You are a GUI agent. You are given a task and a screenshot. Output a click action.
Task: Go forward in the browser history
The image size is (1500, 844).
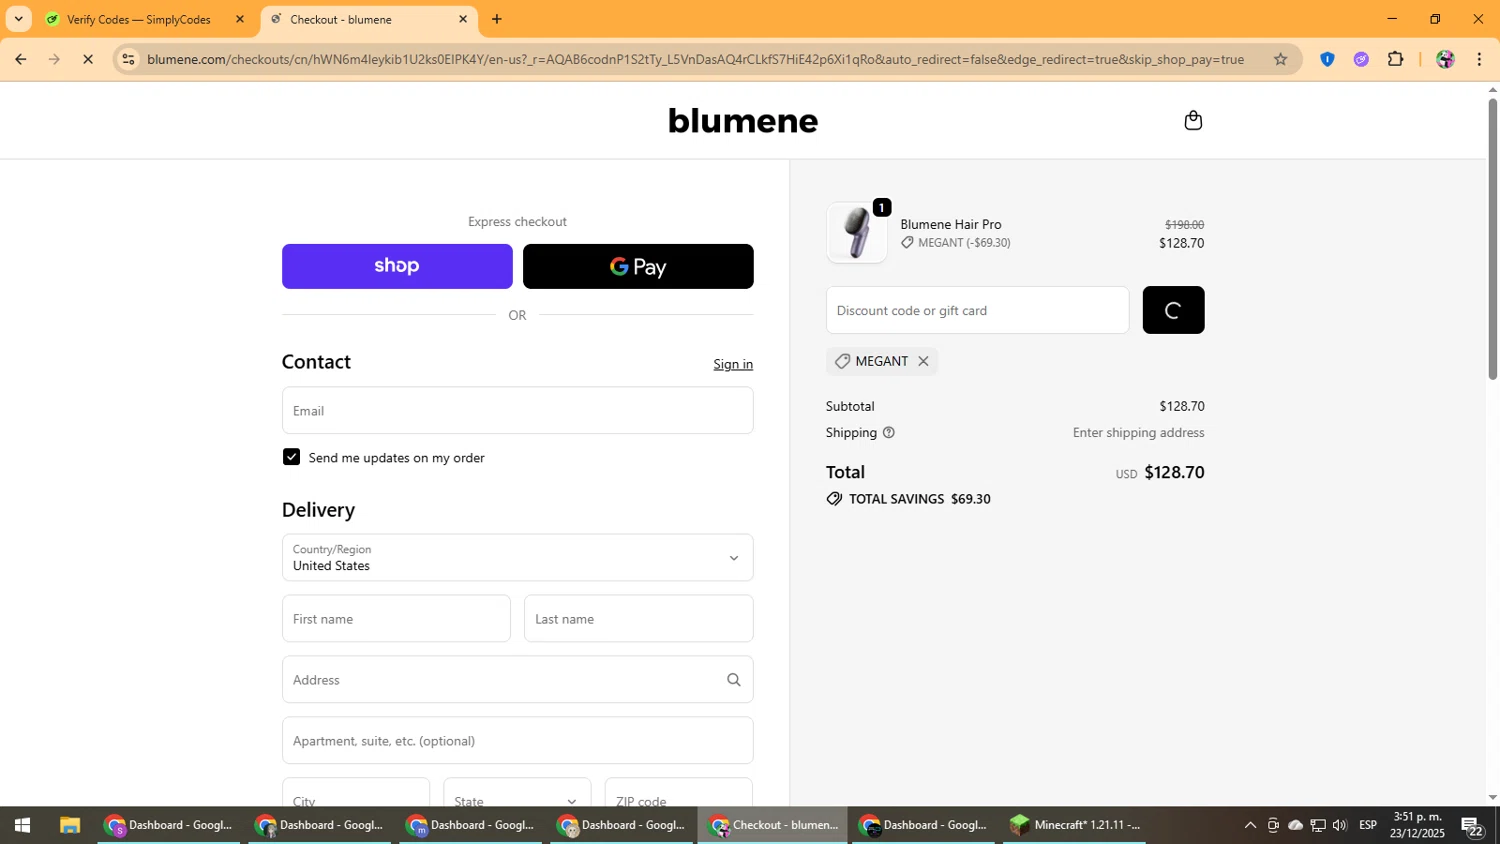pos(55,59)
